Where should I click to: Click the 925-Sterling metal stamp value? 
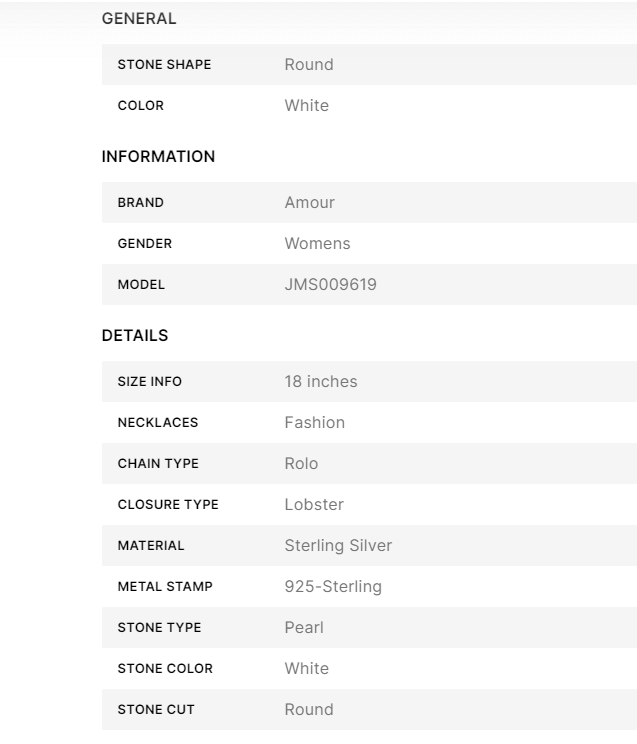click(333, 587)
